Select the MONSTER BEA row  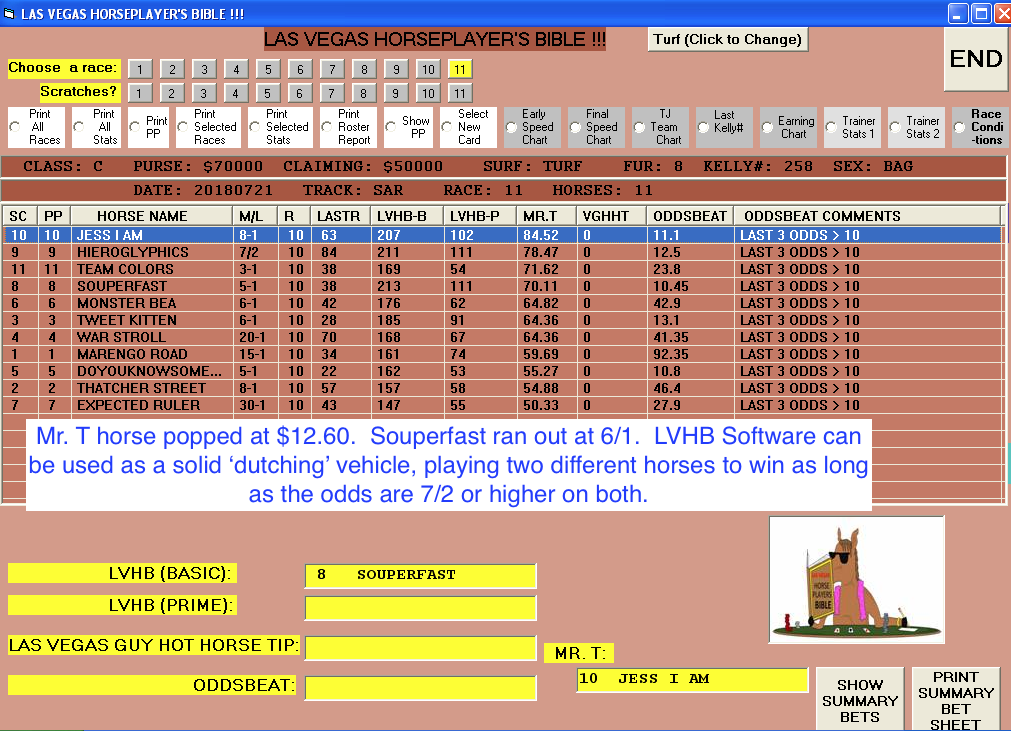[502, 303]
